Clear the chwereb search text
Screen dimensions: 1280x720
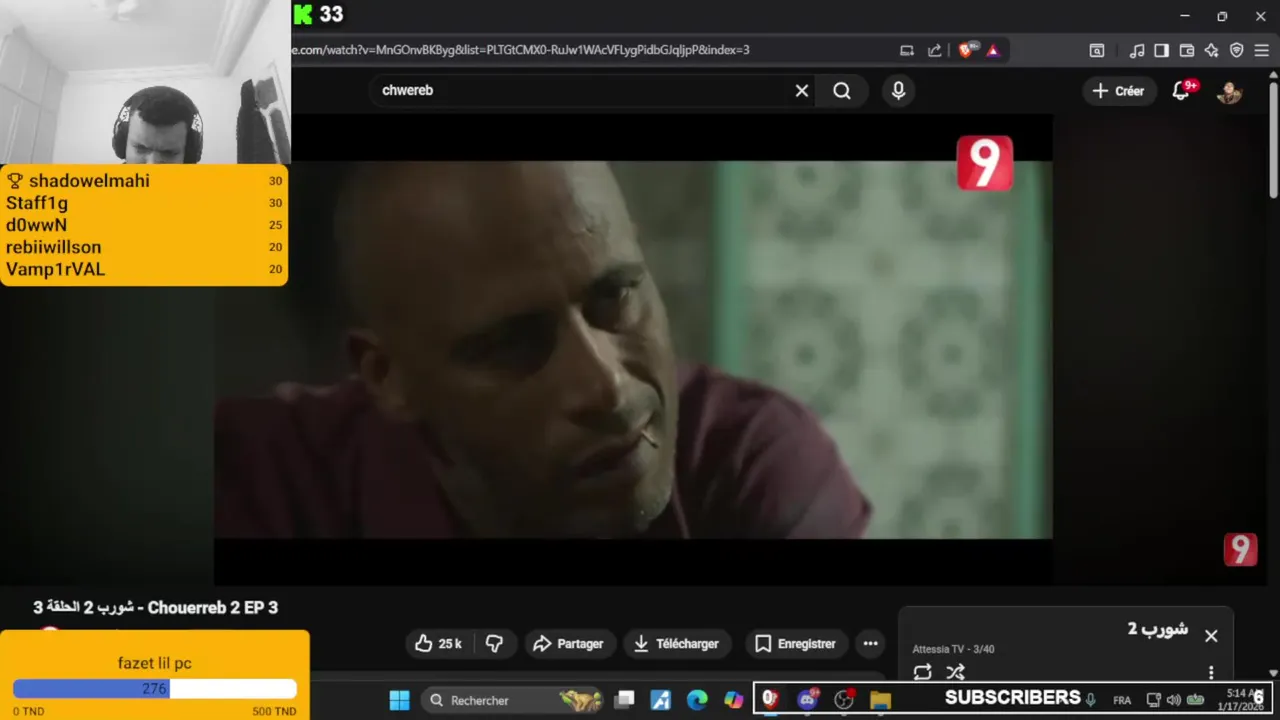click(802, 91)
